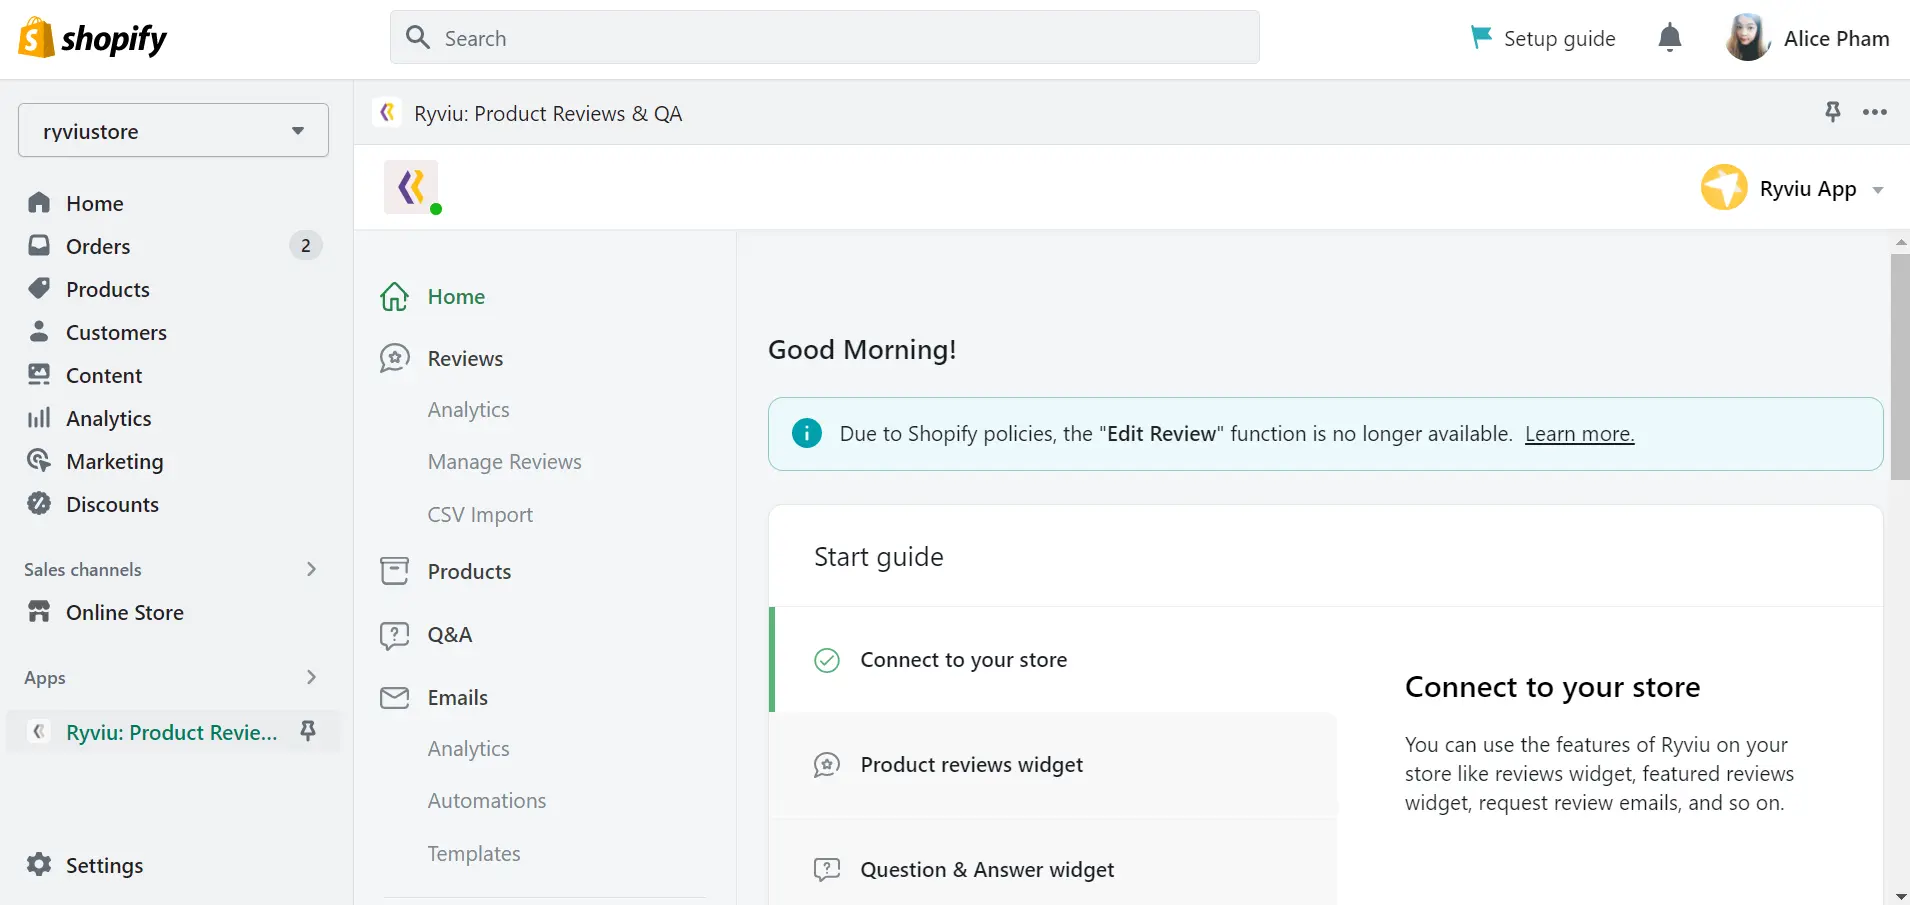Image resolution: width=1910 pixels, height=905 pixels.
Task: Mark the Connect to your store step complete
Action: 825,660
